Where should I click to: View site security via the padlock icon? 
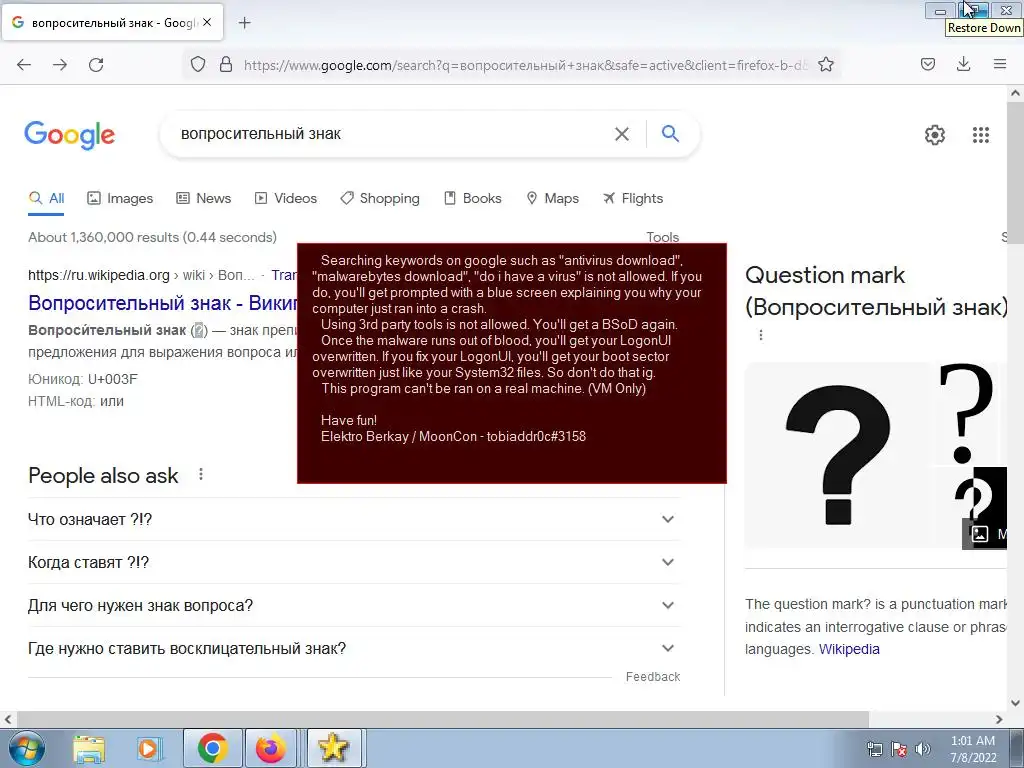coord(226,65)
